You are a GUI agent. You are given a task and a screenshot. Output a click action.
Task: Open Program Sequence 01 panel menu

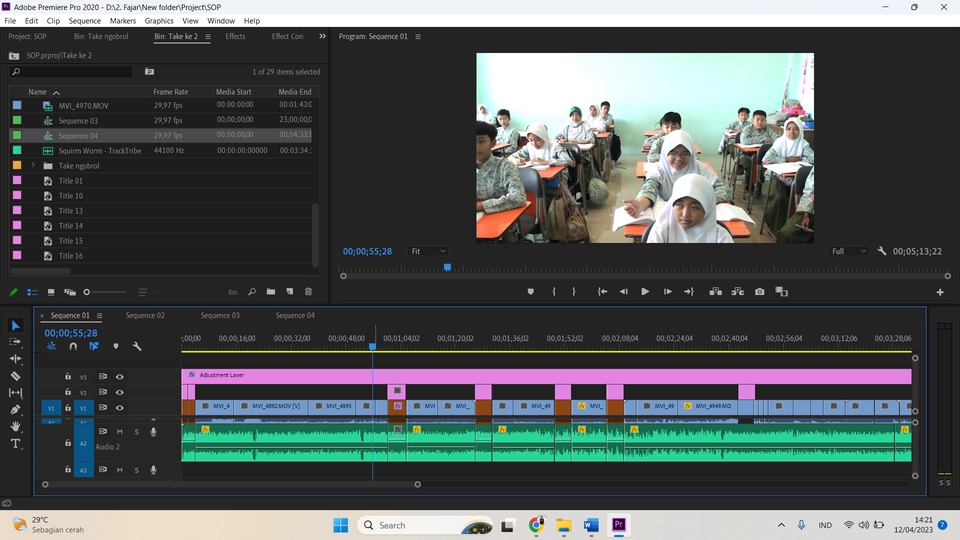click(418, 37)
